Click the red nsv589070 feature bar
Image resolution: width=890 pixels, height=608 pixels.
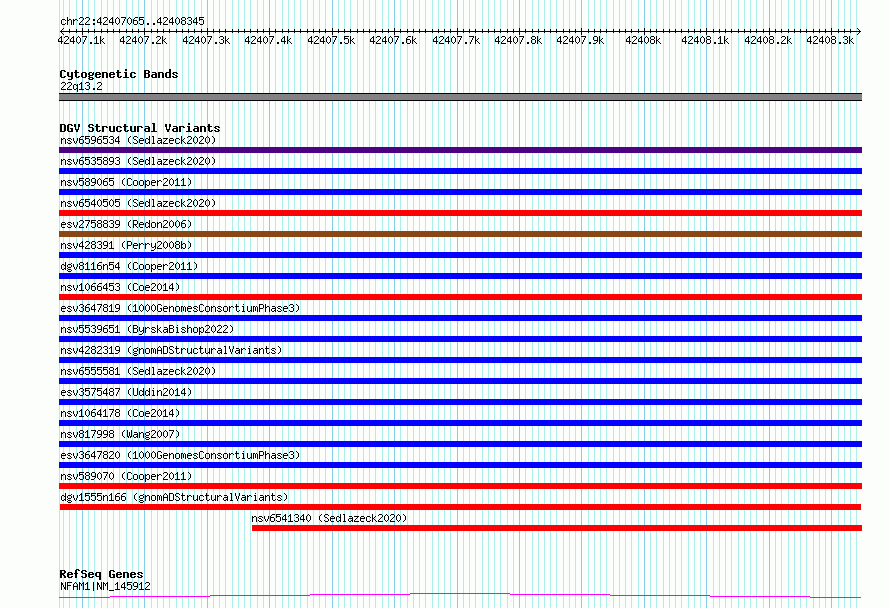pyautogui.click(x=460, y=486)
